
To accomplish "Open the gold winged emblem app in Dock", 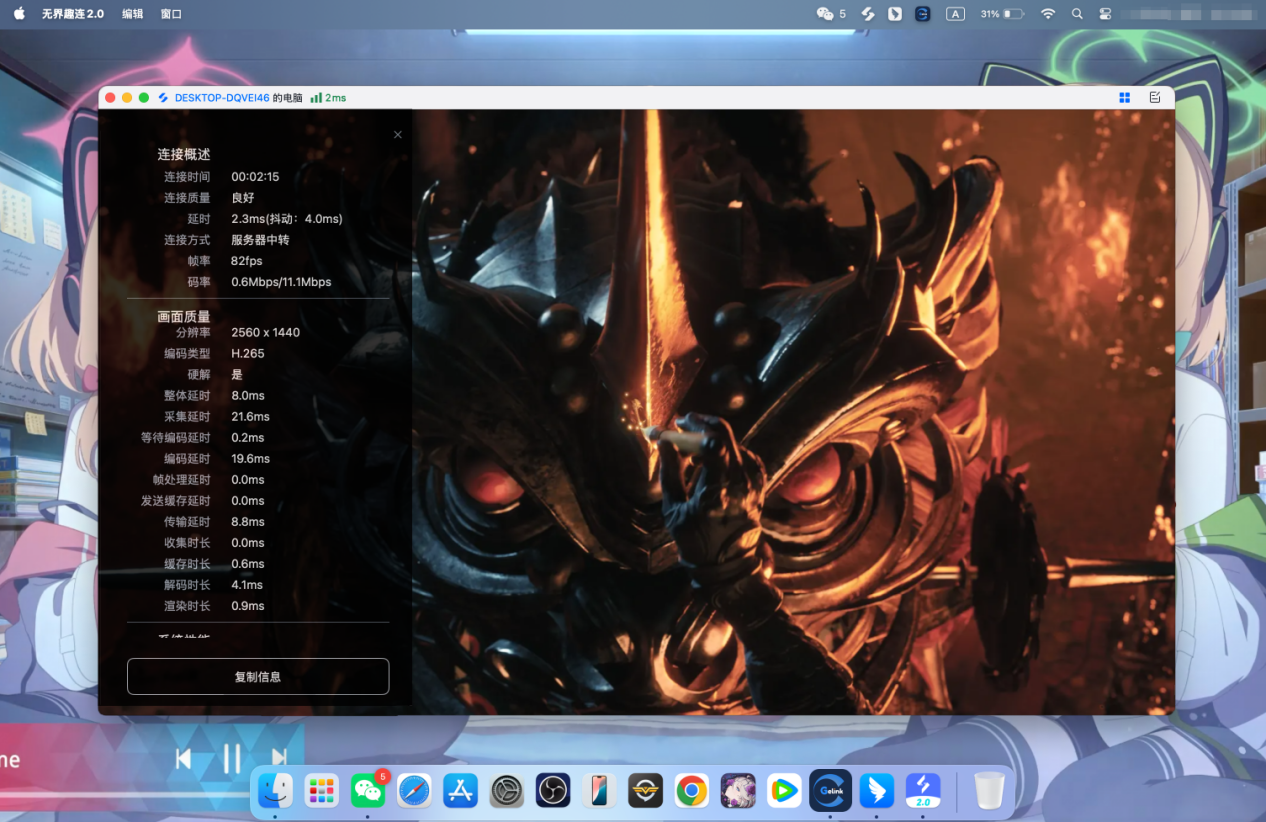I will coord(645,791).
